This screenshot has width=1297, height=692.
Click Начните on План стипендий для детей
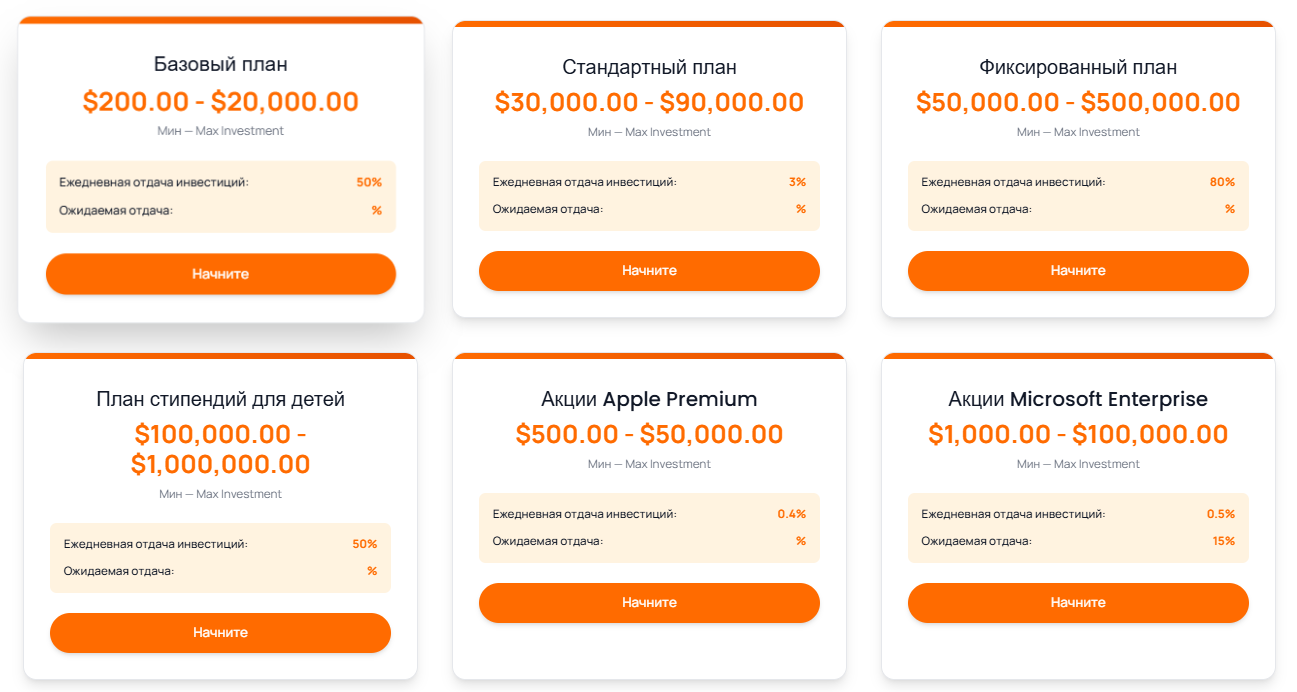(220, 633)
